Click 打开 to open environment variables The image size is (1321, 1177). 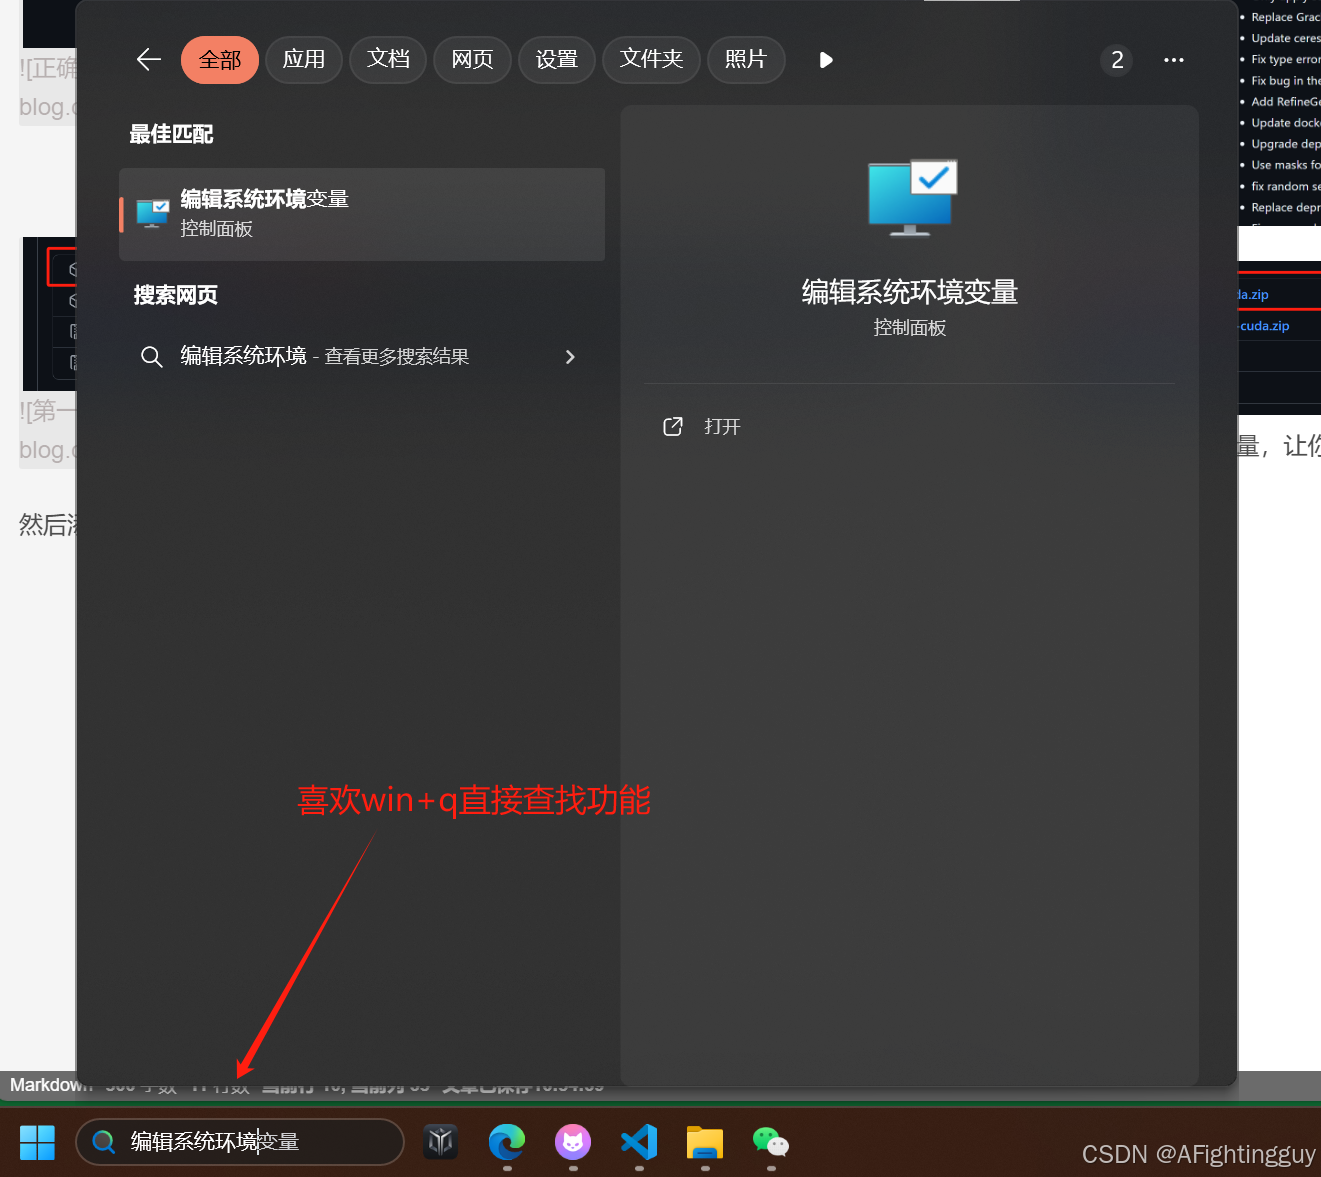[722, 426]
